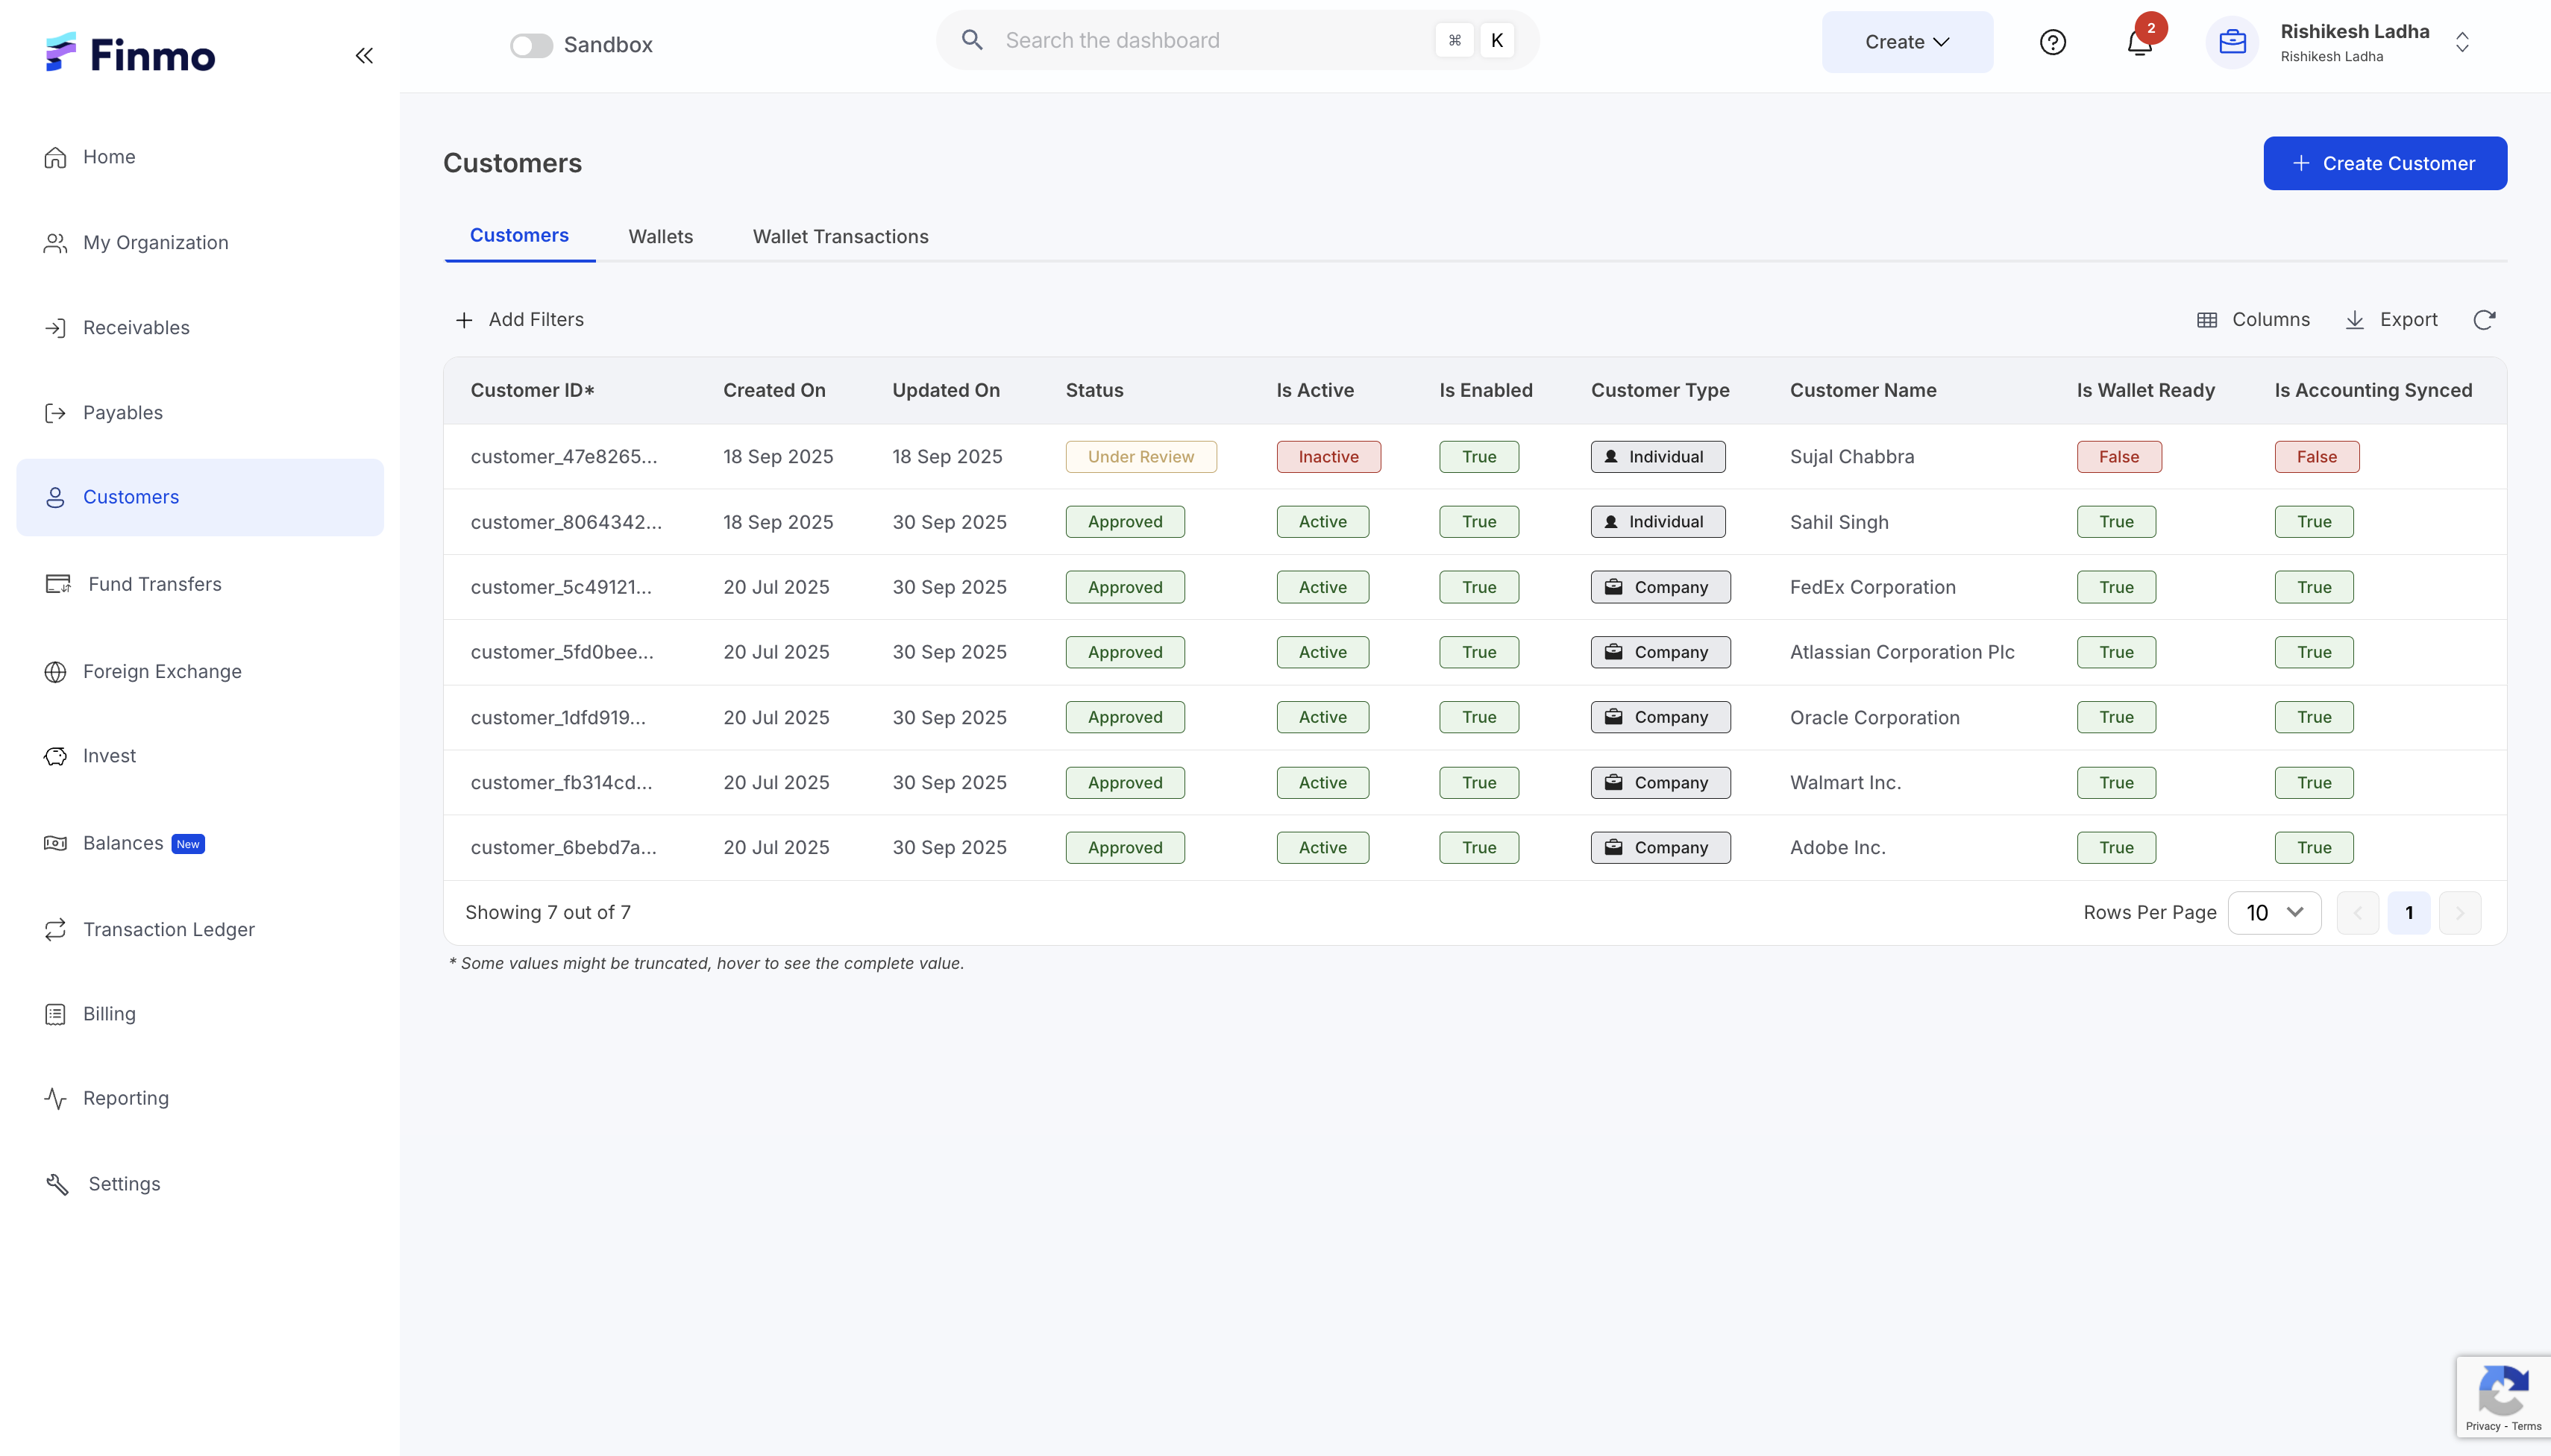
Task: Click the Create Customer button
Action: pos(2384,163)
